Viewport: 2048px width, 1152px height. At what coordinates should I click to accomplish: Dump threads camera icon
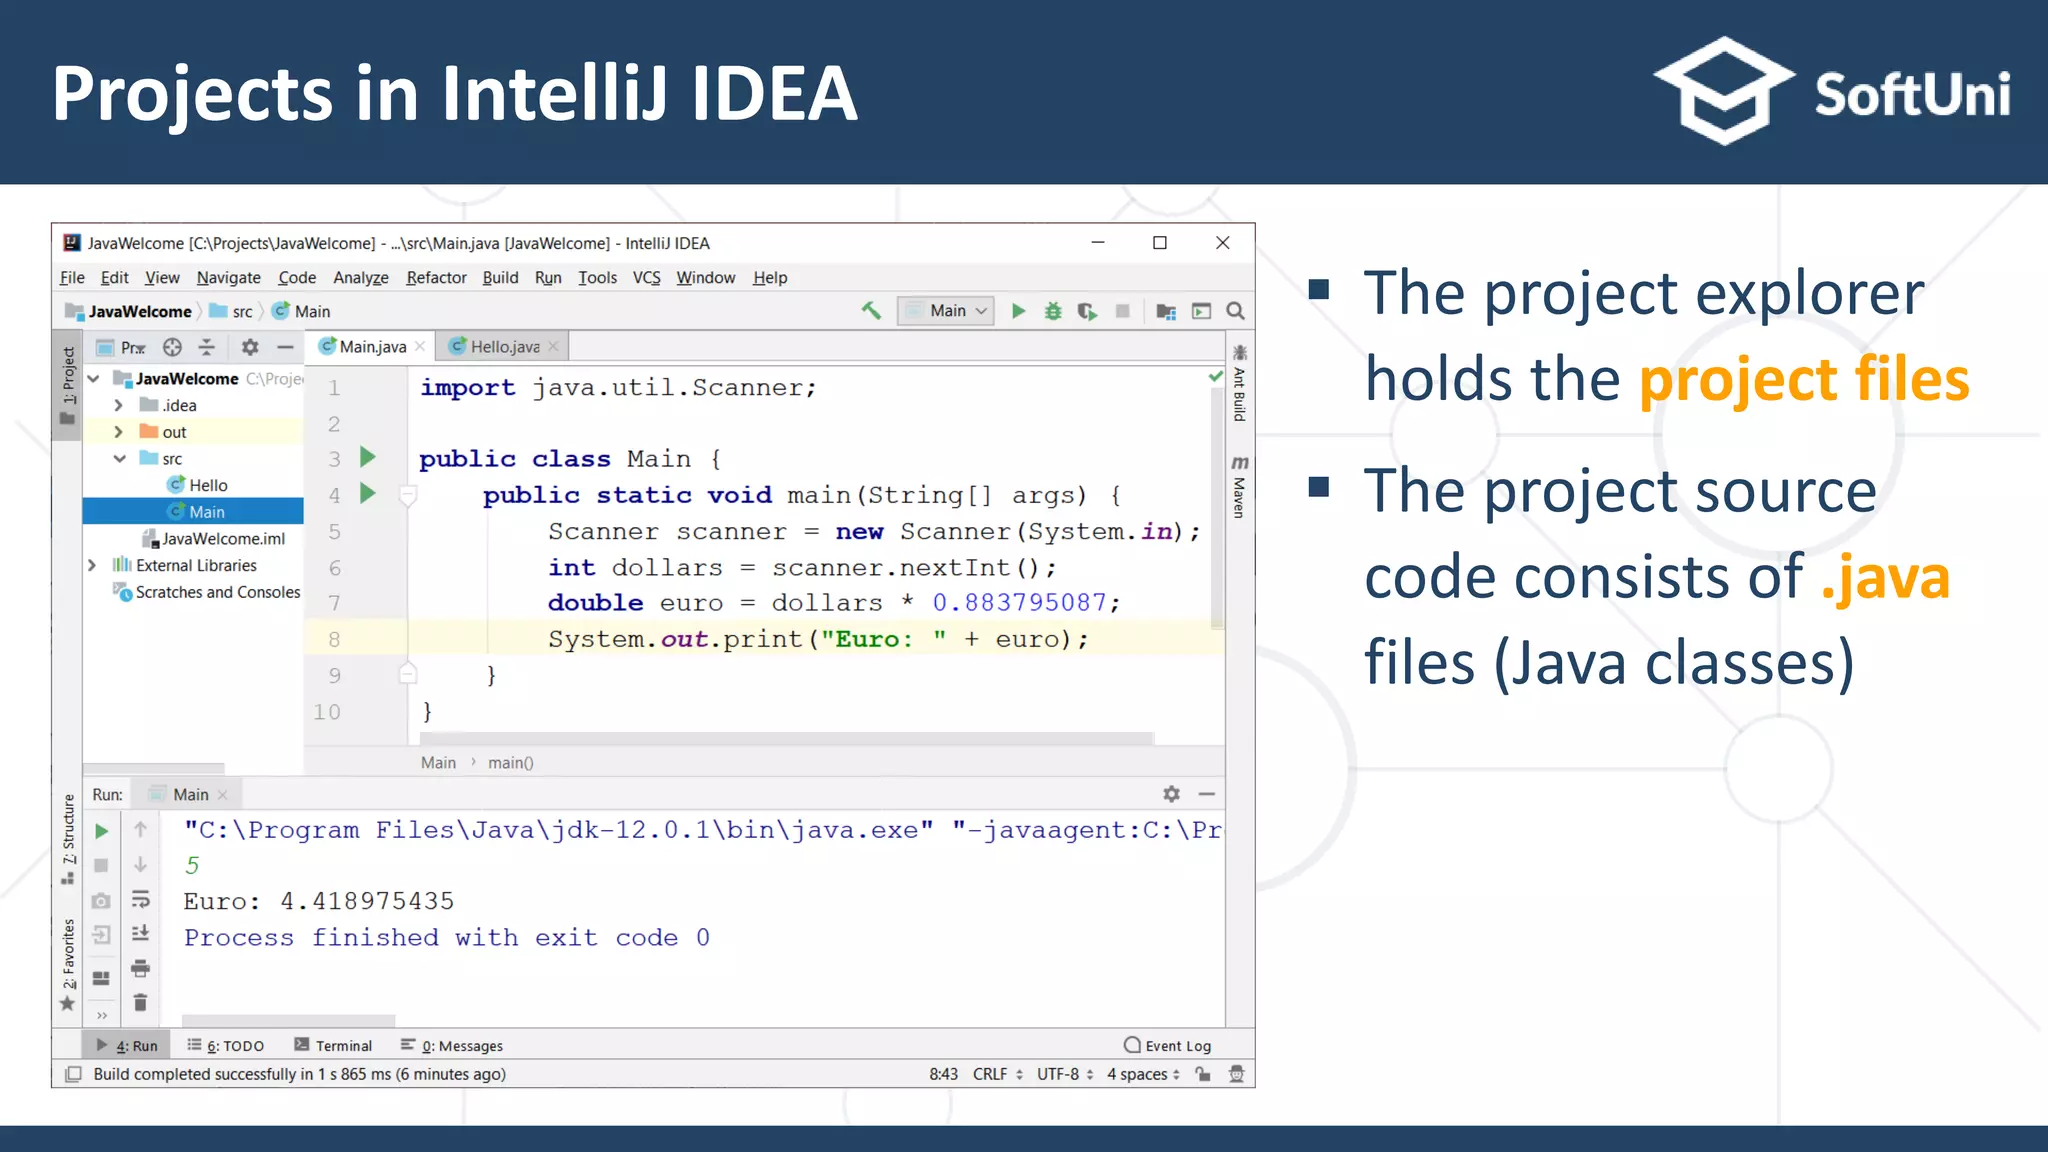click(x=101, y=901)
